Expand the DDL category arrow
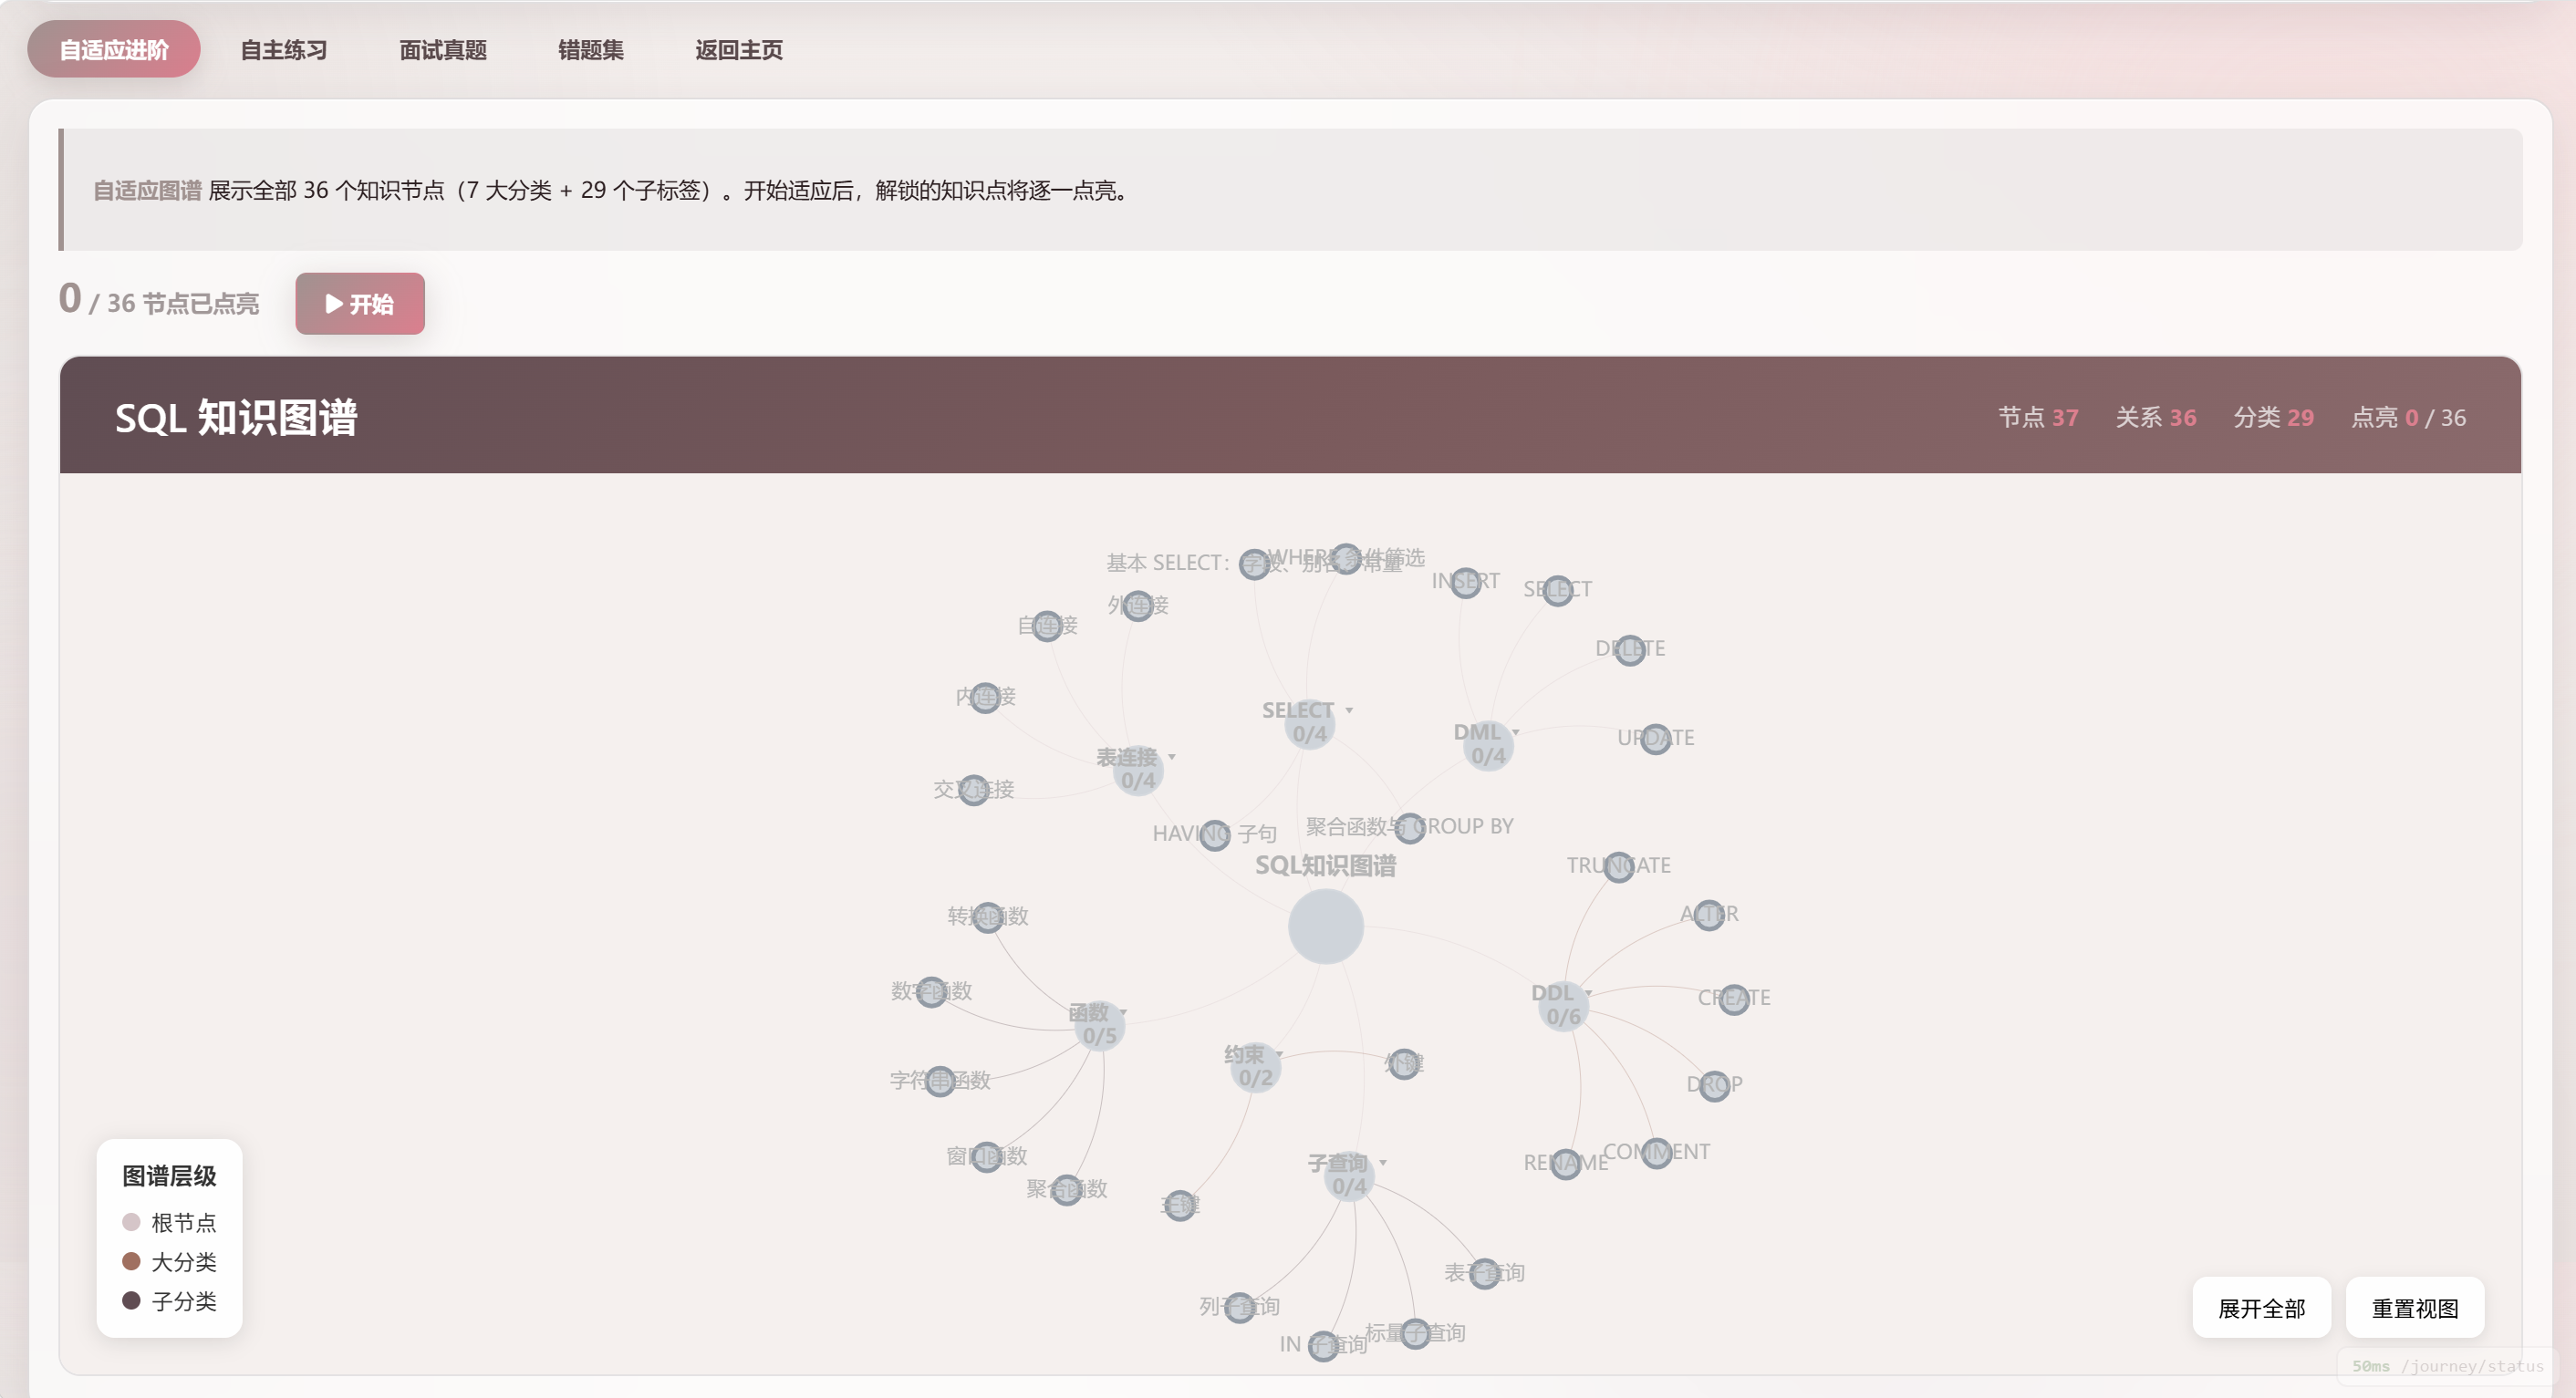2576x1398 pixels. pyautogui.click(x=1588, y=993)
